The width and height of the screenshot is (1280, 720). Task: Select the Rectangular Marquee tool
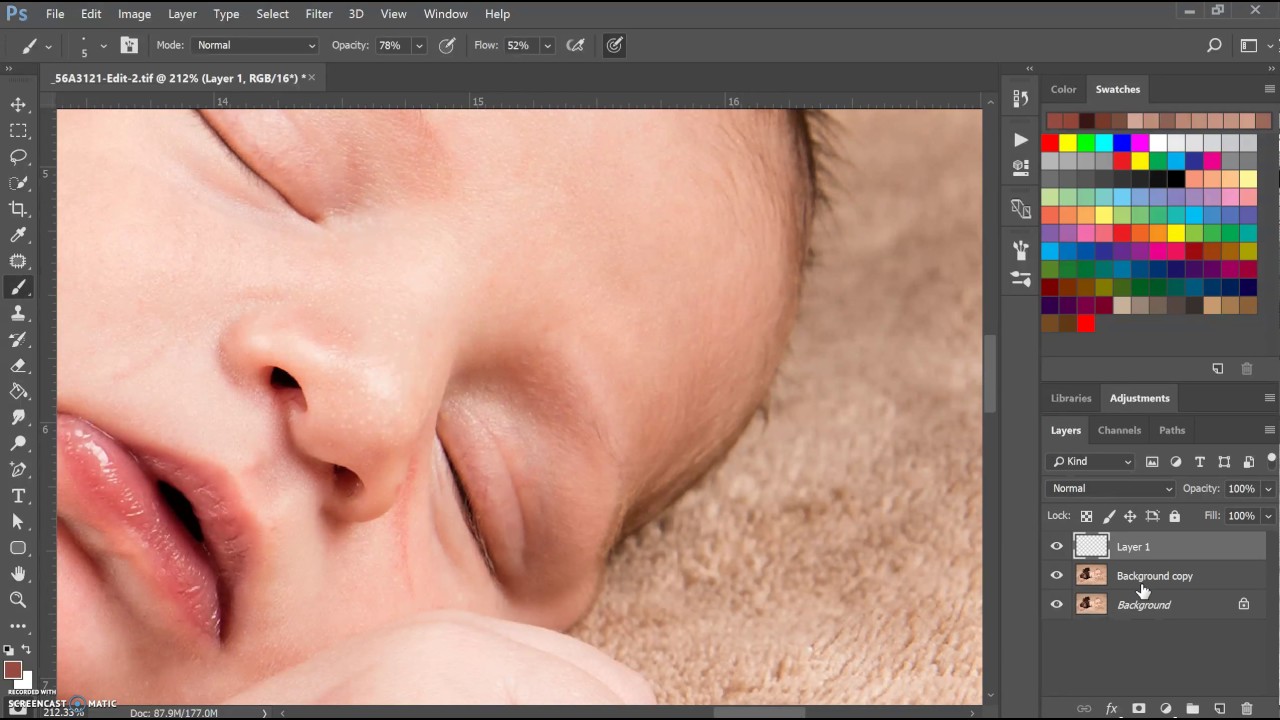[x=18, y=131]
